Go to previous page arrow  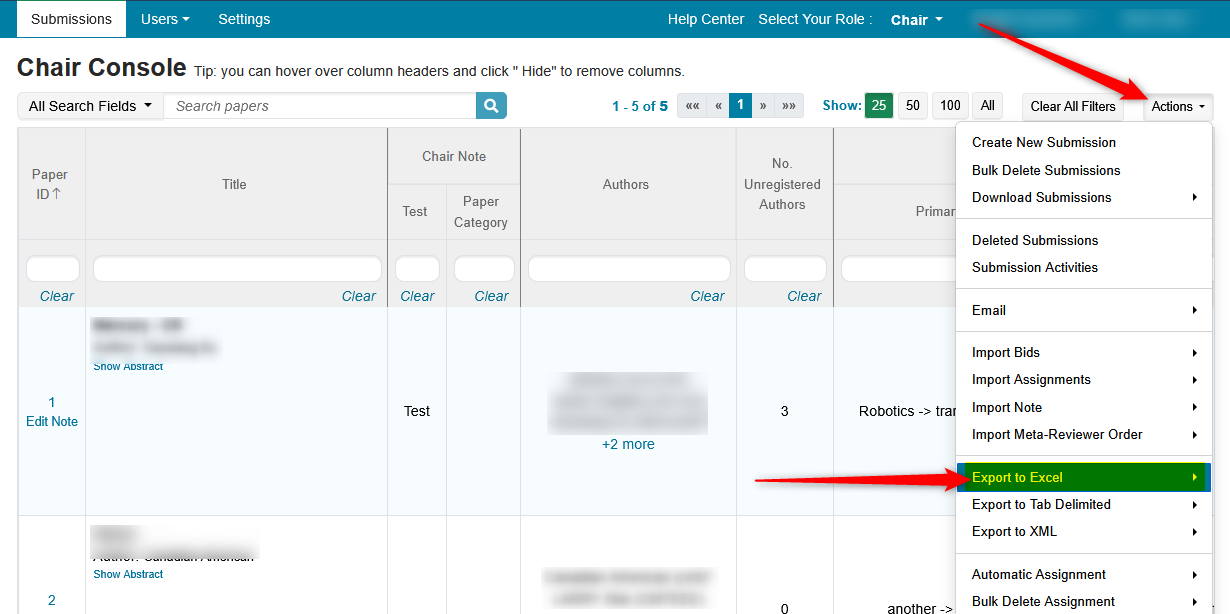click(x=718, y=106)
